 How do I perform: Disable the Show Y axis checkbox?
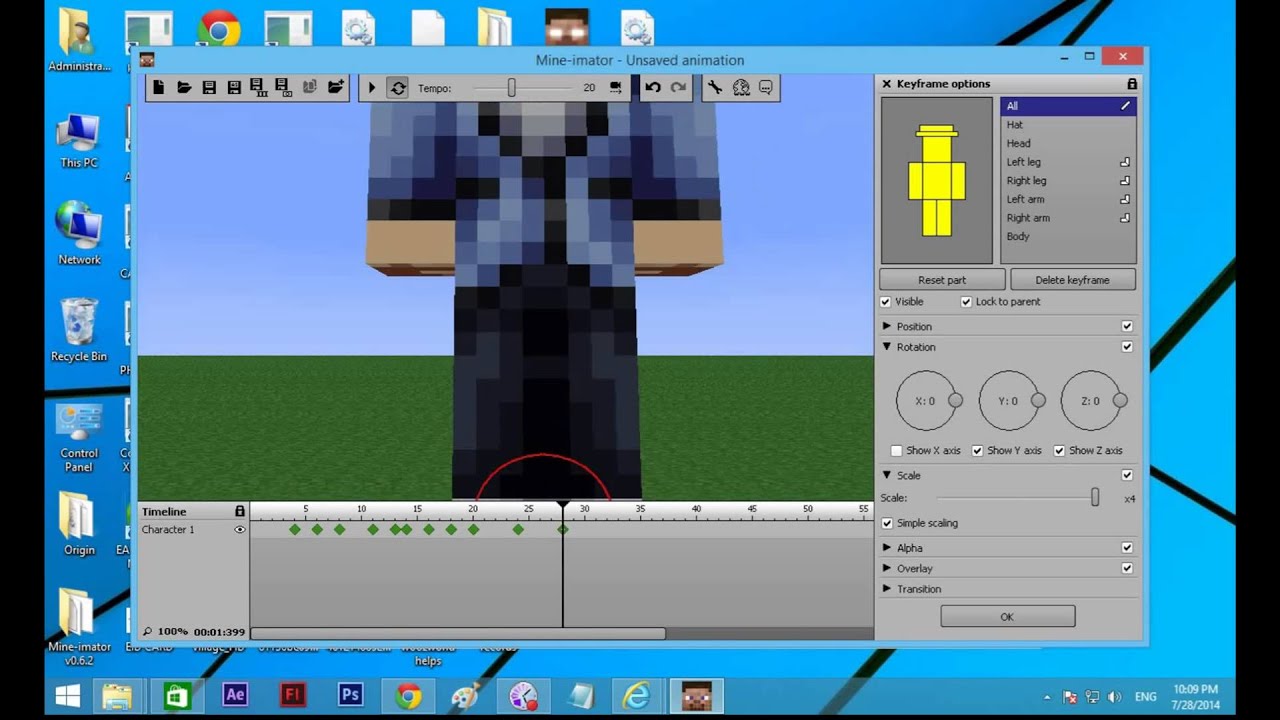coord(978,451)
